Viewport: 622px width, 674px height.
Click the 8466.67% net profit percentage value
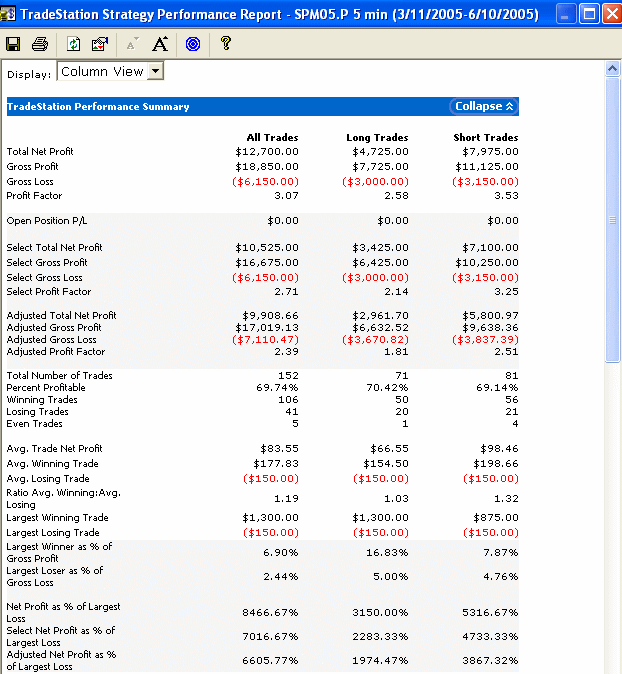pos(270,613)
